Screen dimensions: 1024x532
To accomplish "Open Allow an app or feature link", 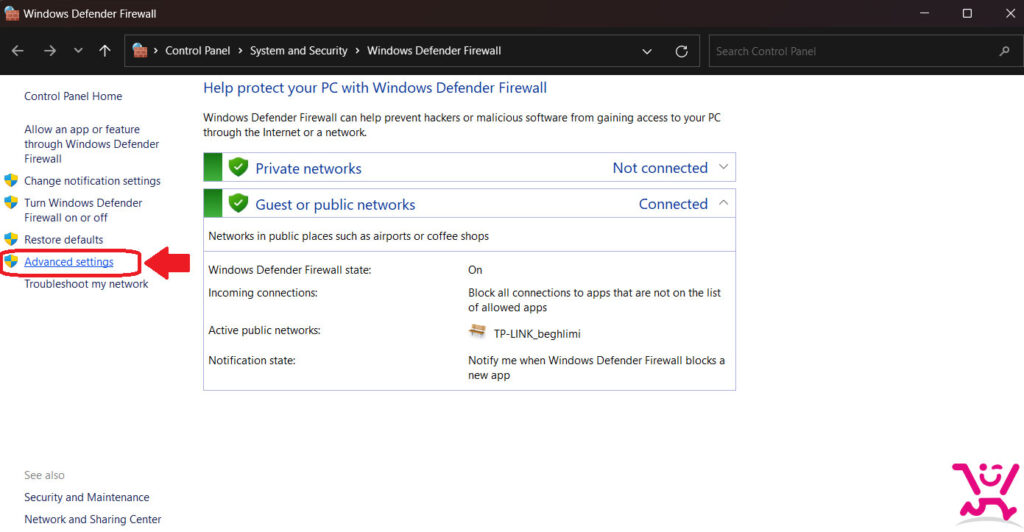I will [x=91, y=144].
